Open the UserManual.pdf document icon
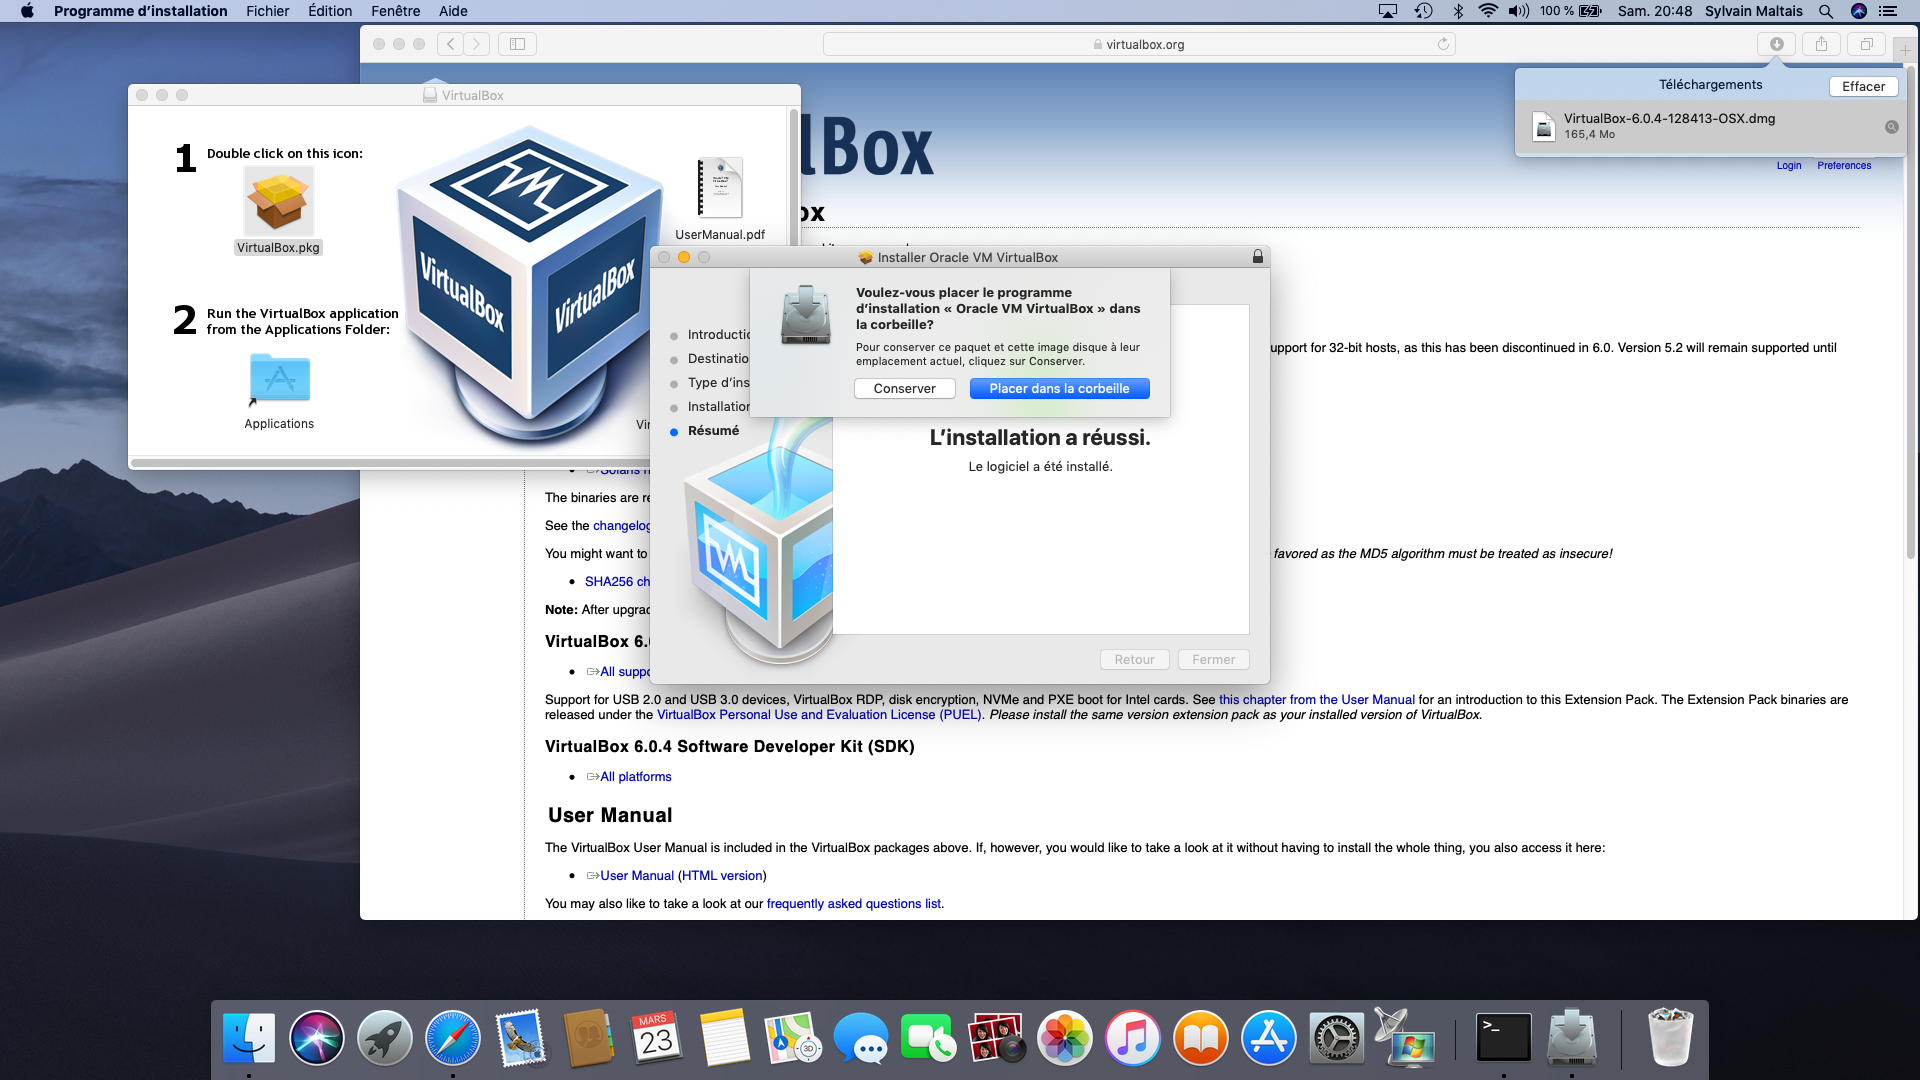The image size is (1920, 1080). [x=720, y=188]
